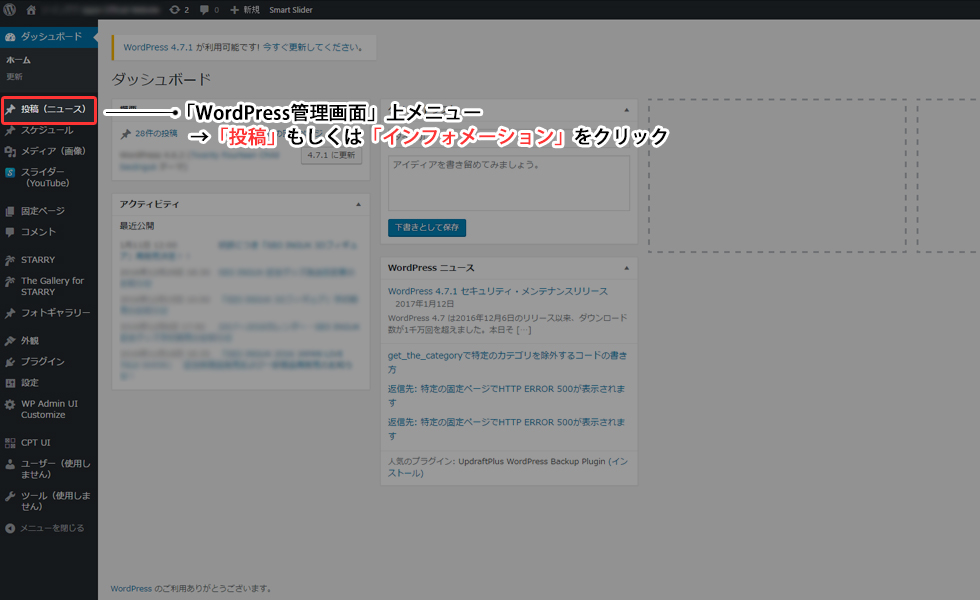Click the pin icon beside スケジュール

[10, 131]
